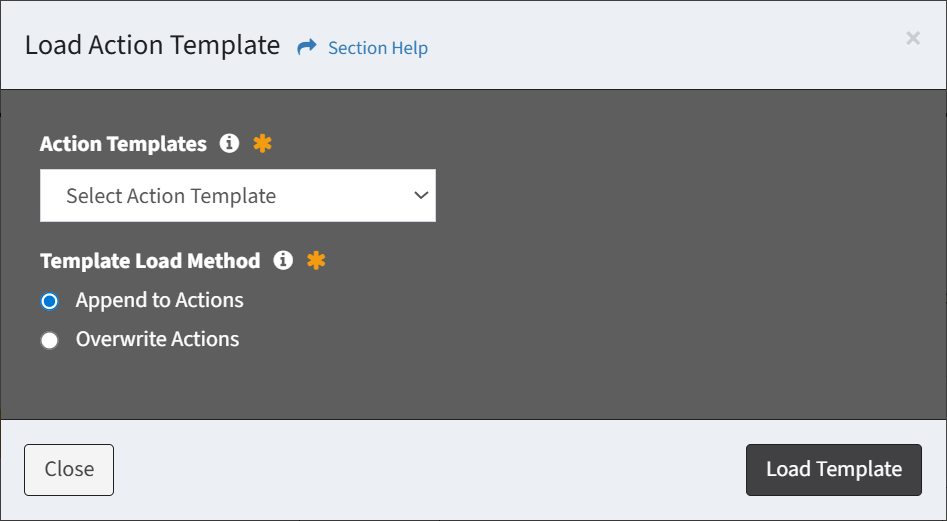Click the info icon beside Action Templates
Screen dimensions: 947x521
click(x=229, y=144)
